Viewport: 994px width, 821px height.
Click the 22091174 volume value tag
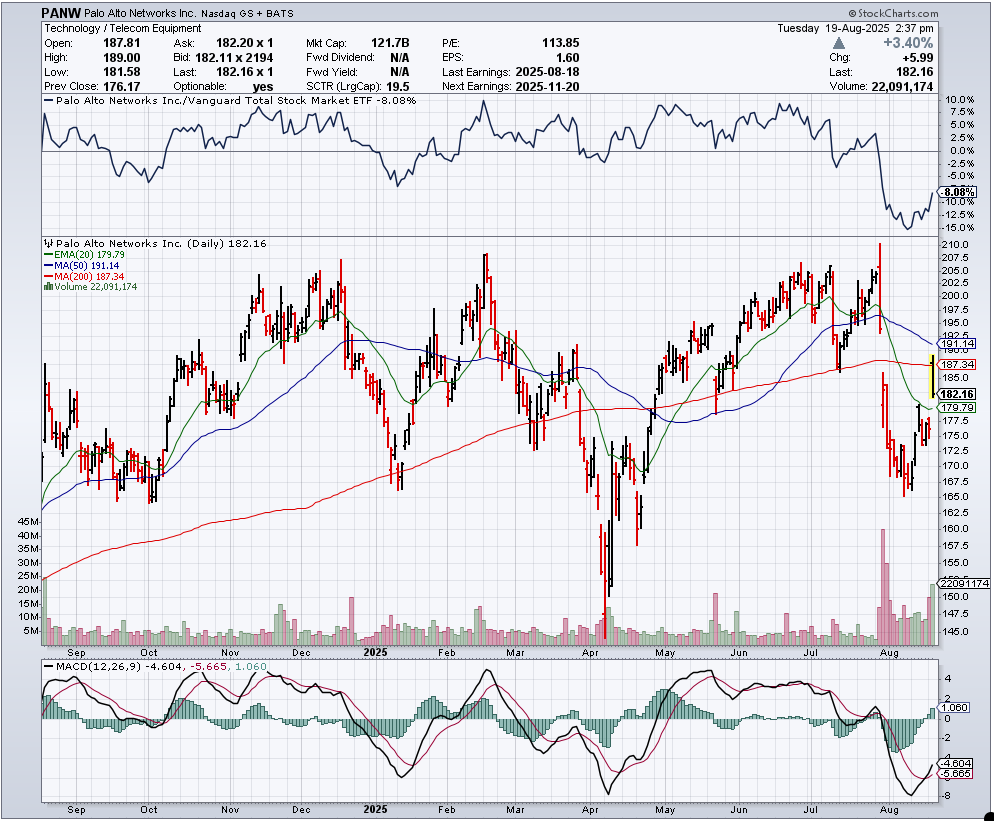pyautogui.click(x=963, y=583)
